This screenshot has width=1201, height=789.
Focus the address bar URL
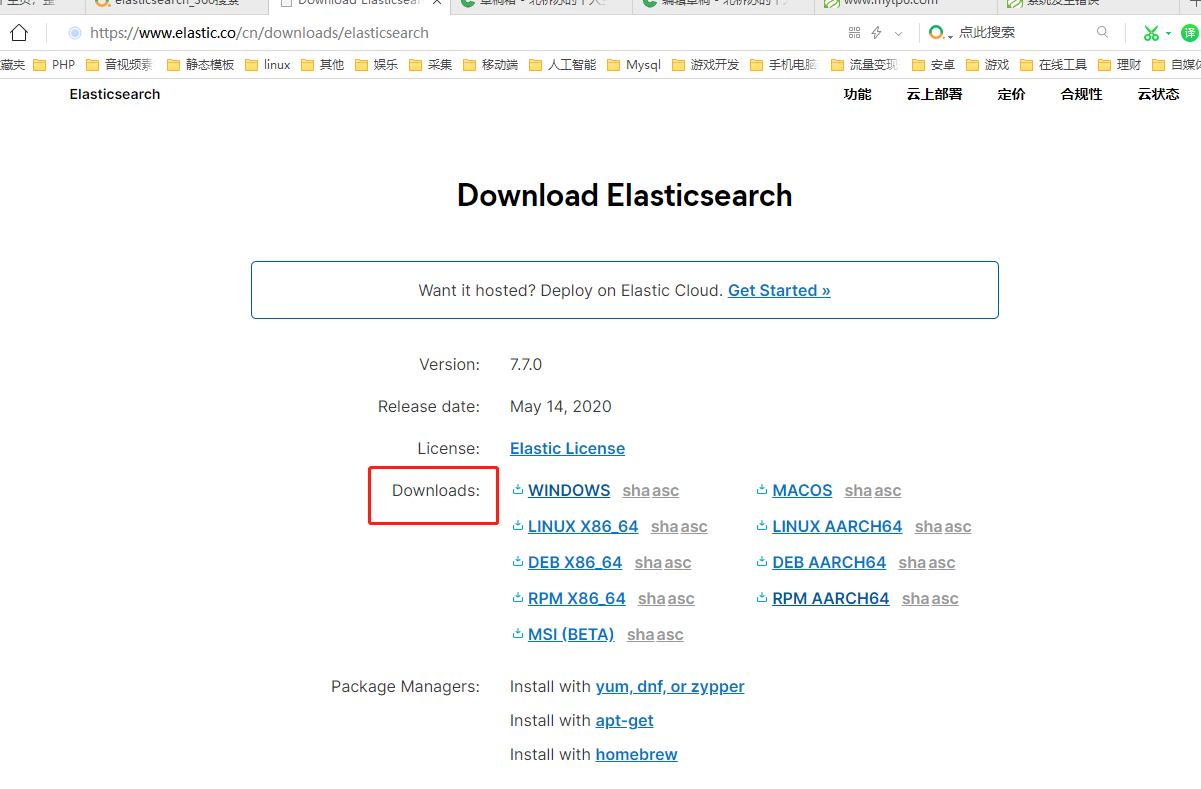259,33
